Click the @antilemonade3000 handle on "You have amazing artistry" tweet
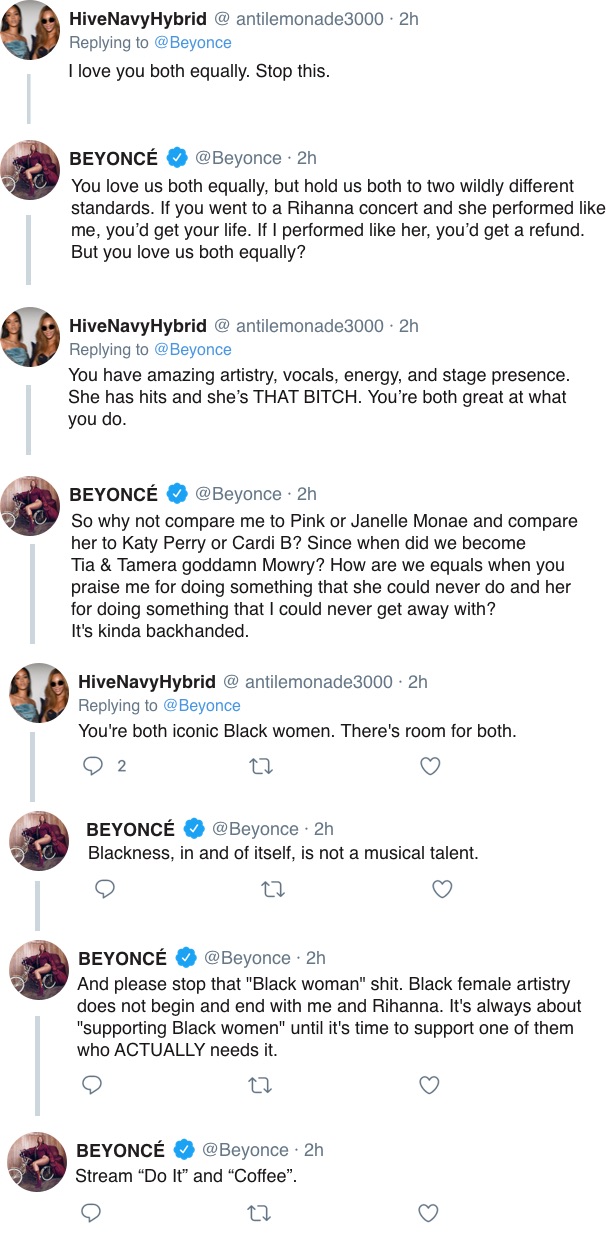The width and height of the screenshot is (606, 1238). (309, 326)
